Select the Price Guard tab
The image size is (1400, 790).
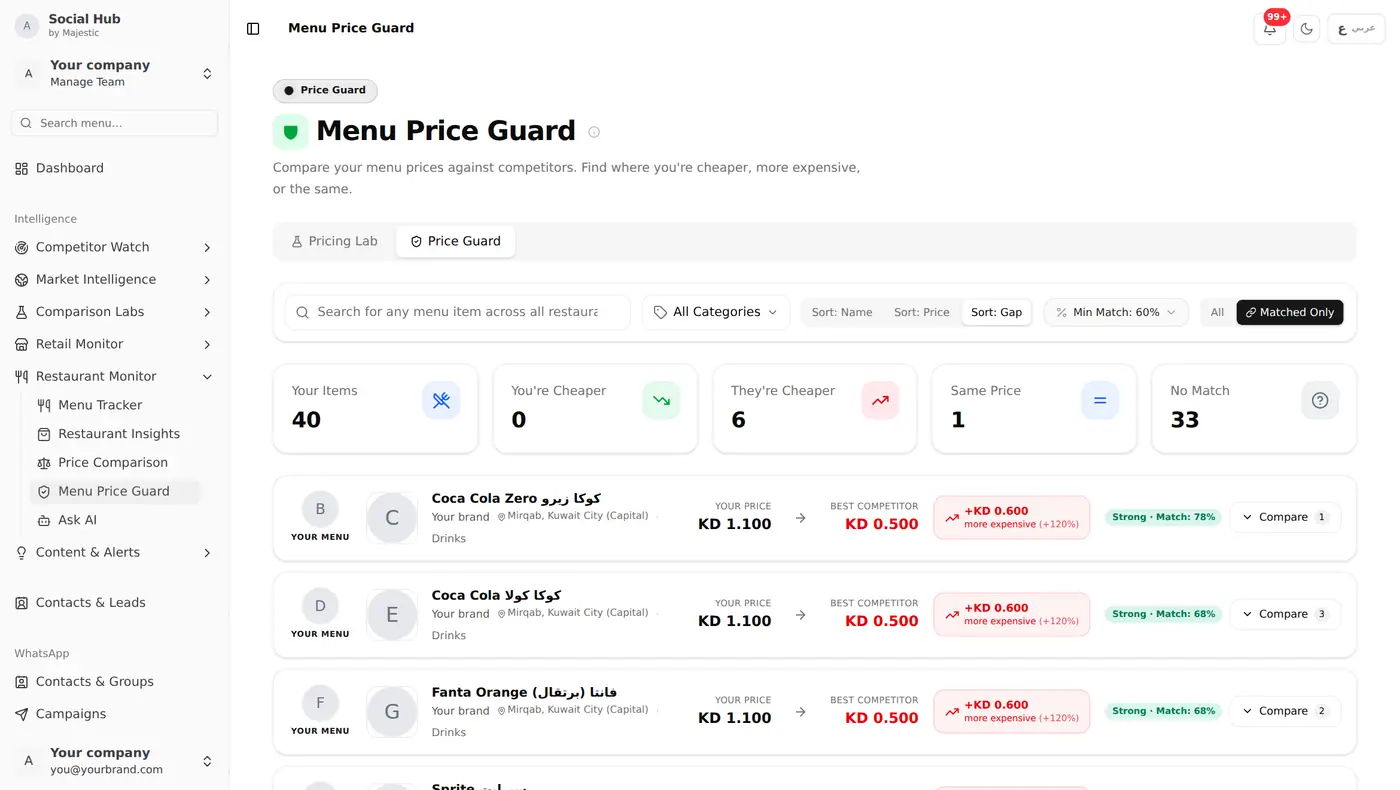455,241
